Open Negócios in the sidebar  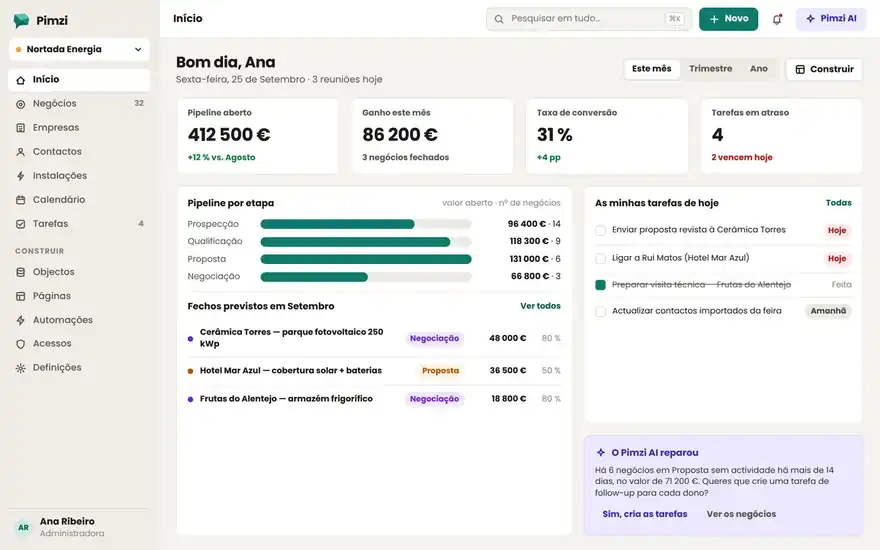(x=79, y=104)
